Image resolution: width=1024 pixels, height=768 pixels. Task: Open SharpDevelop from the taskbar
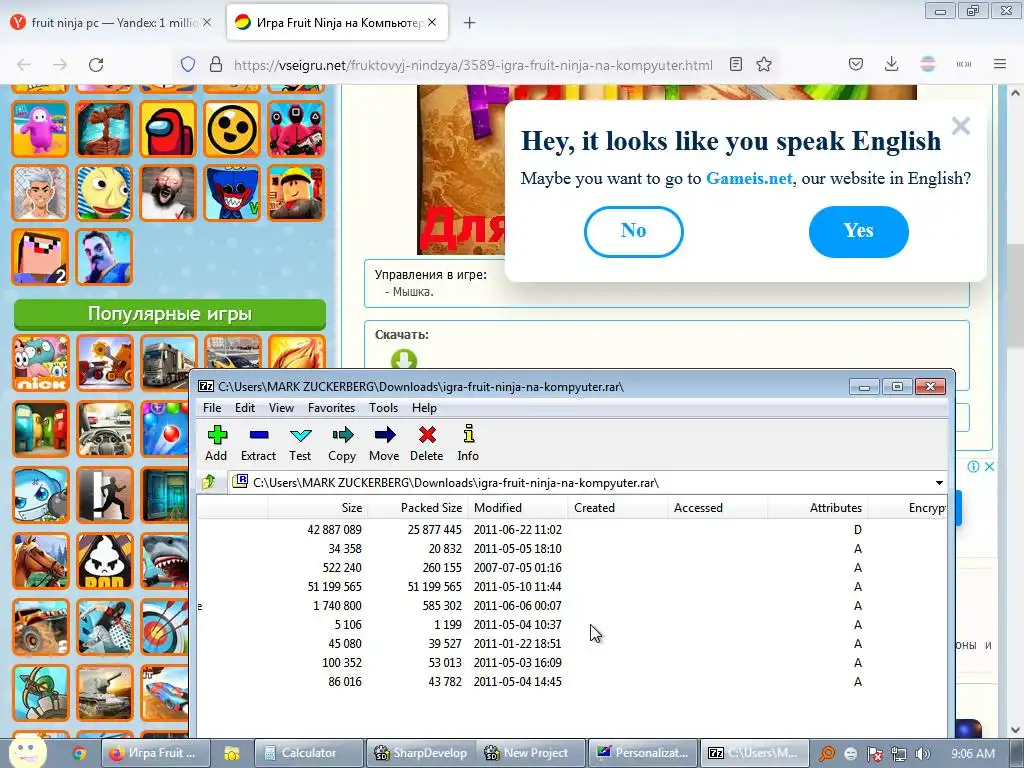point(421,753)
